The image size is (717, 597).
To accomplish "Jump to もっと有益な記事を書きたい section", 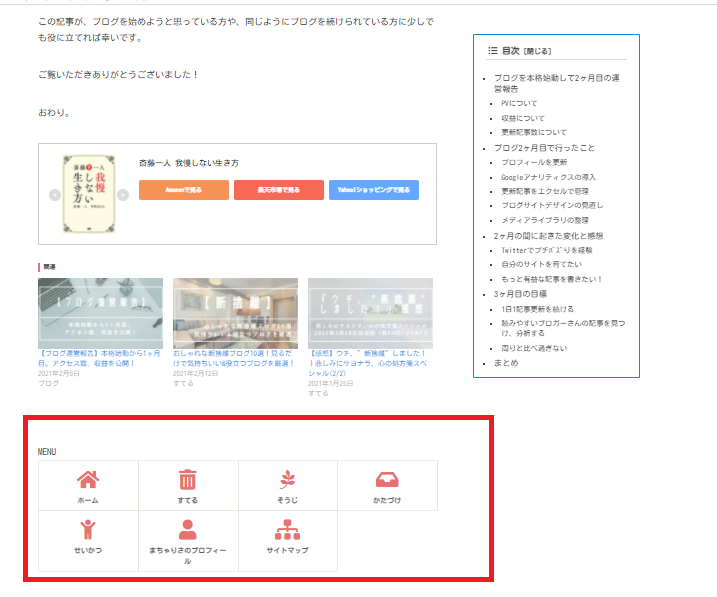I will (551, 279).
